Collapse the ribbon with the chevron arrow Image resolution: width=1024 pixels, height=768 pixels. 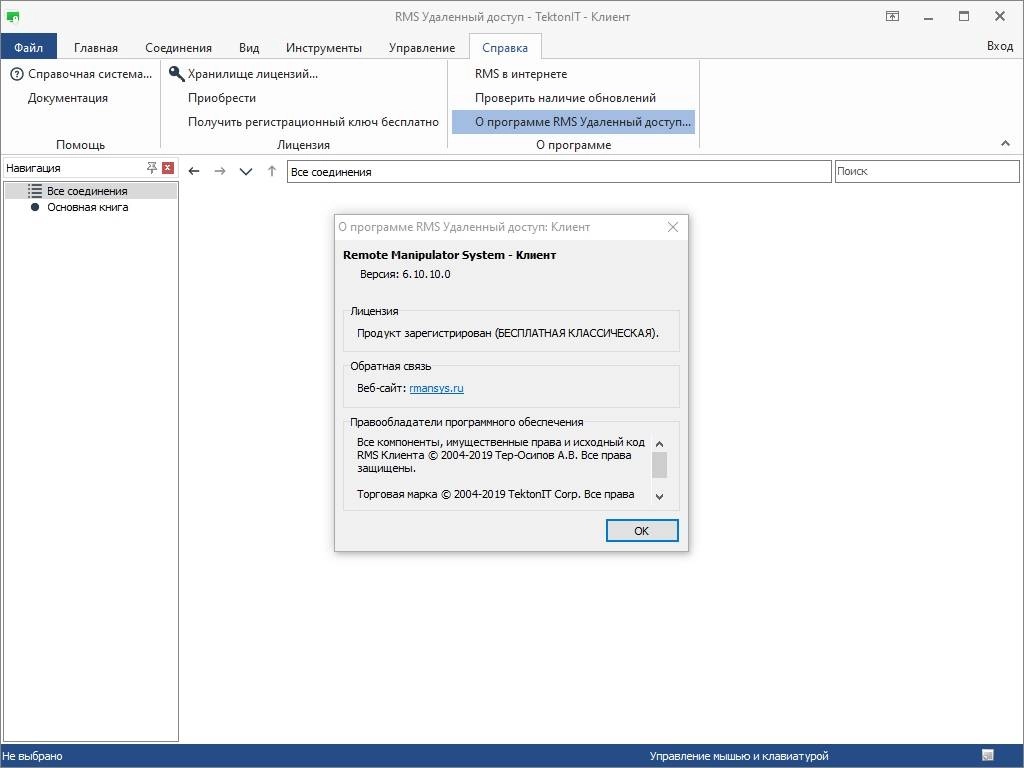pyautogui.click(x=1005, y=143)
